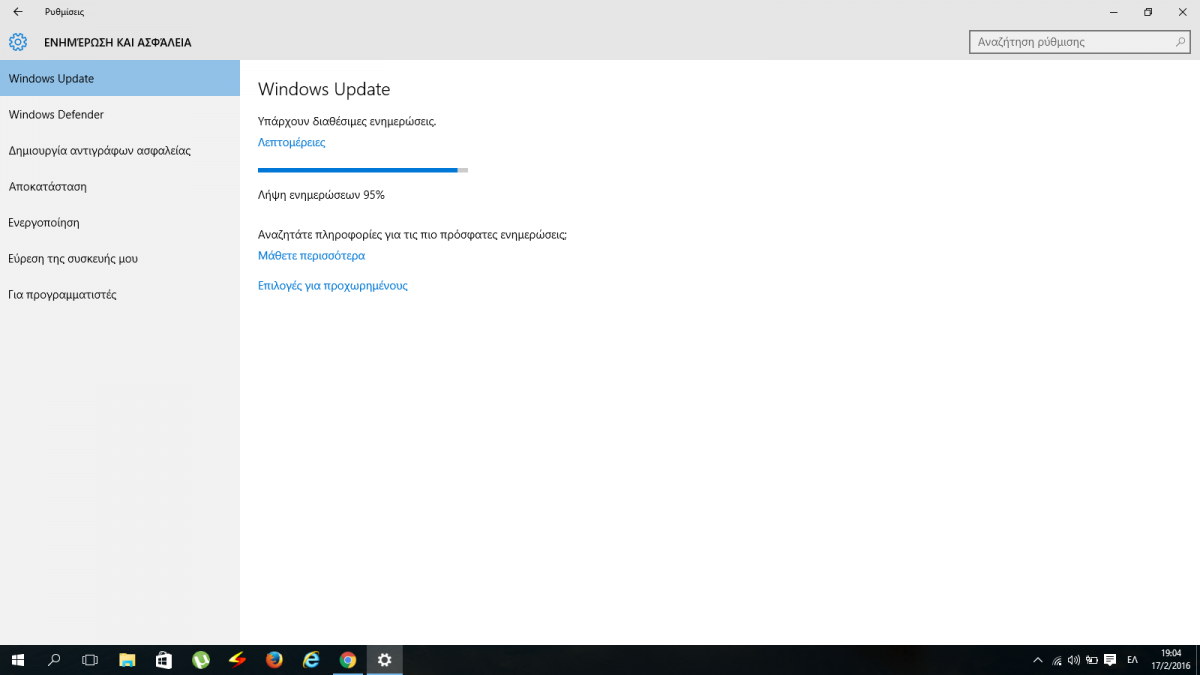Open the lightning bolt app on taskbar

tap(237, 660)
